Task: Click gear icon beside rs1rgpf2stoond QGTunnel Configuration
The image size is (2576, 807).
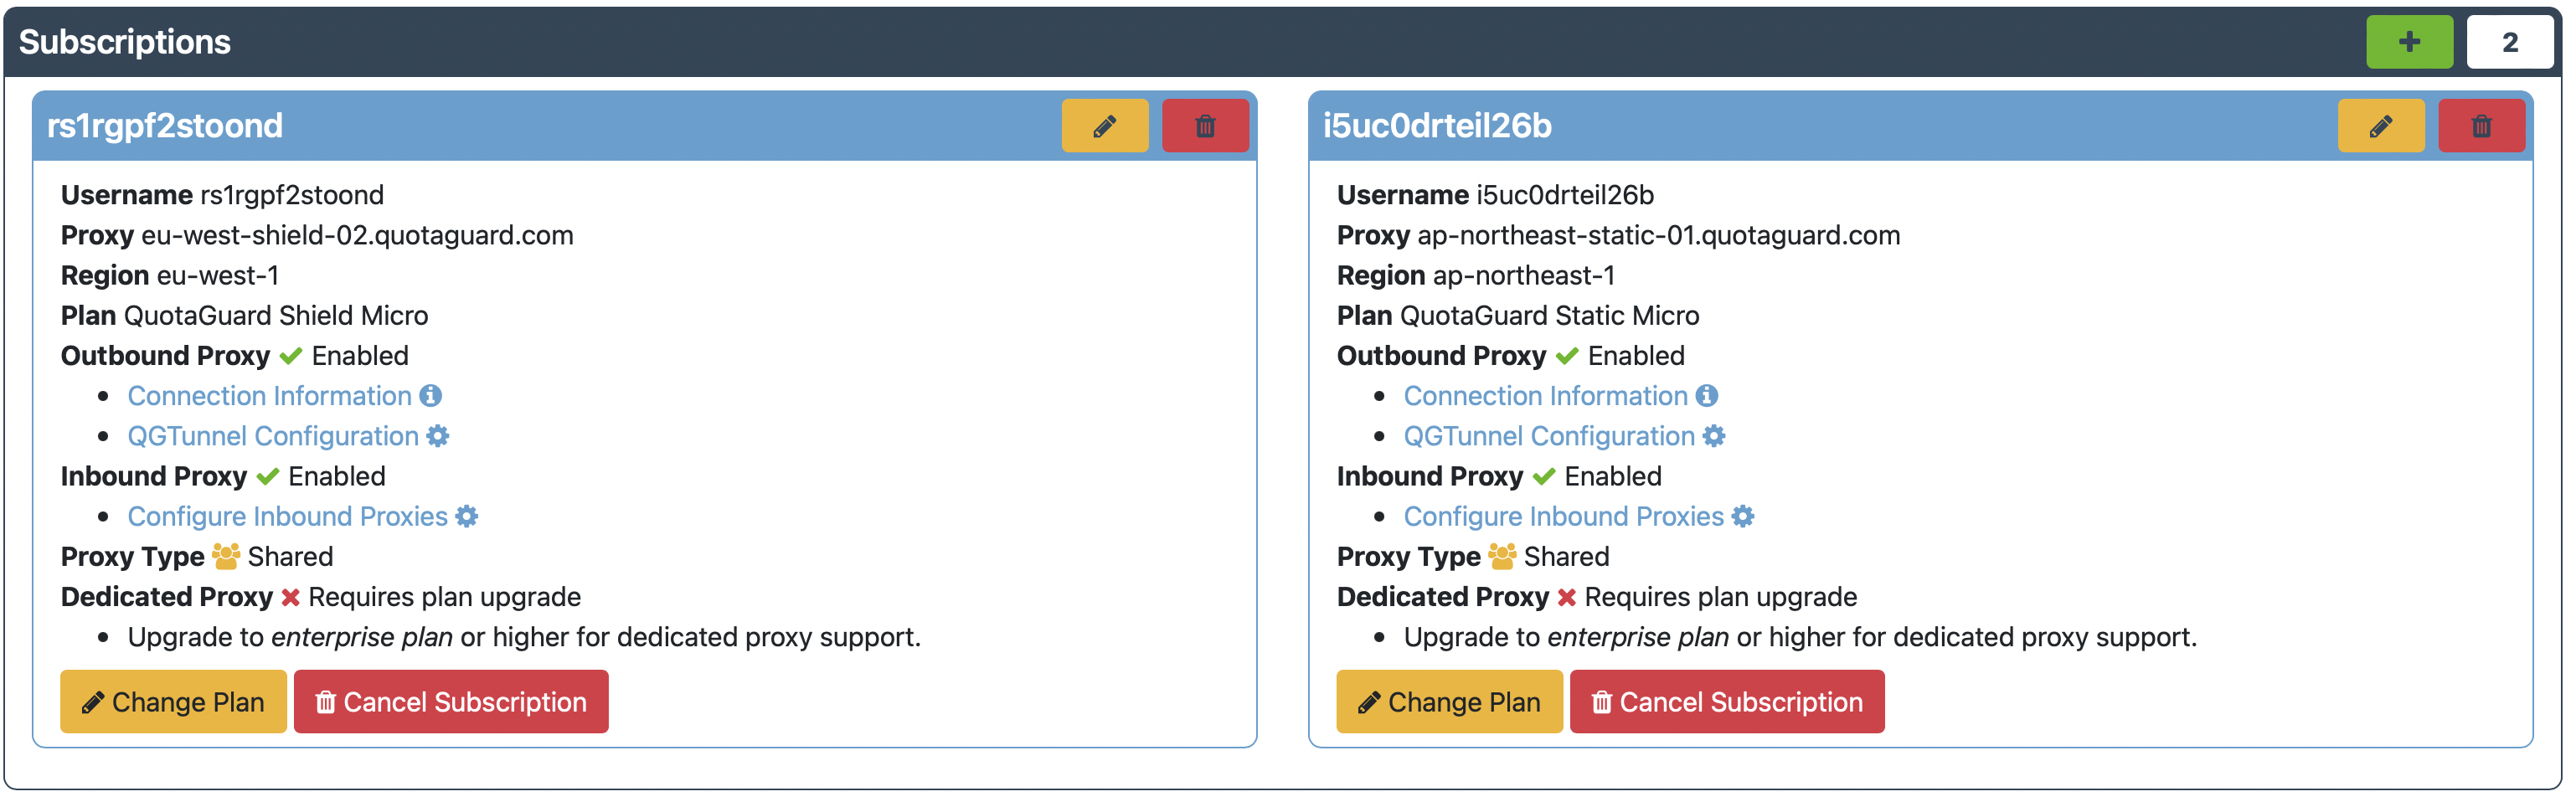Action: point(438,436)
